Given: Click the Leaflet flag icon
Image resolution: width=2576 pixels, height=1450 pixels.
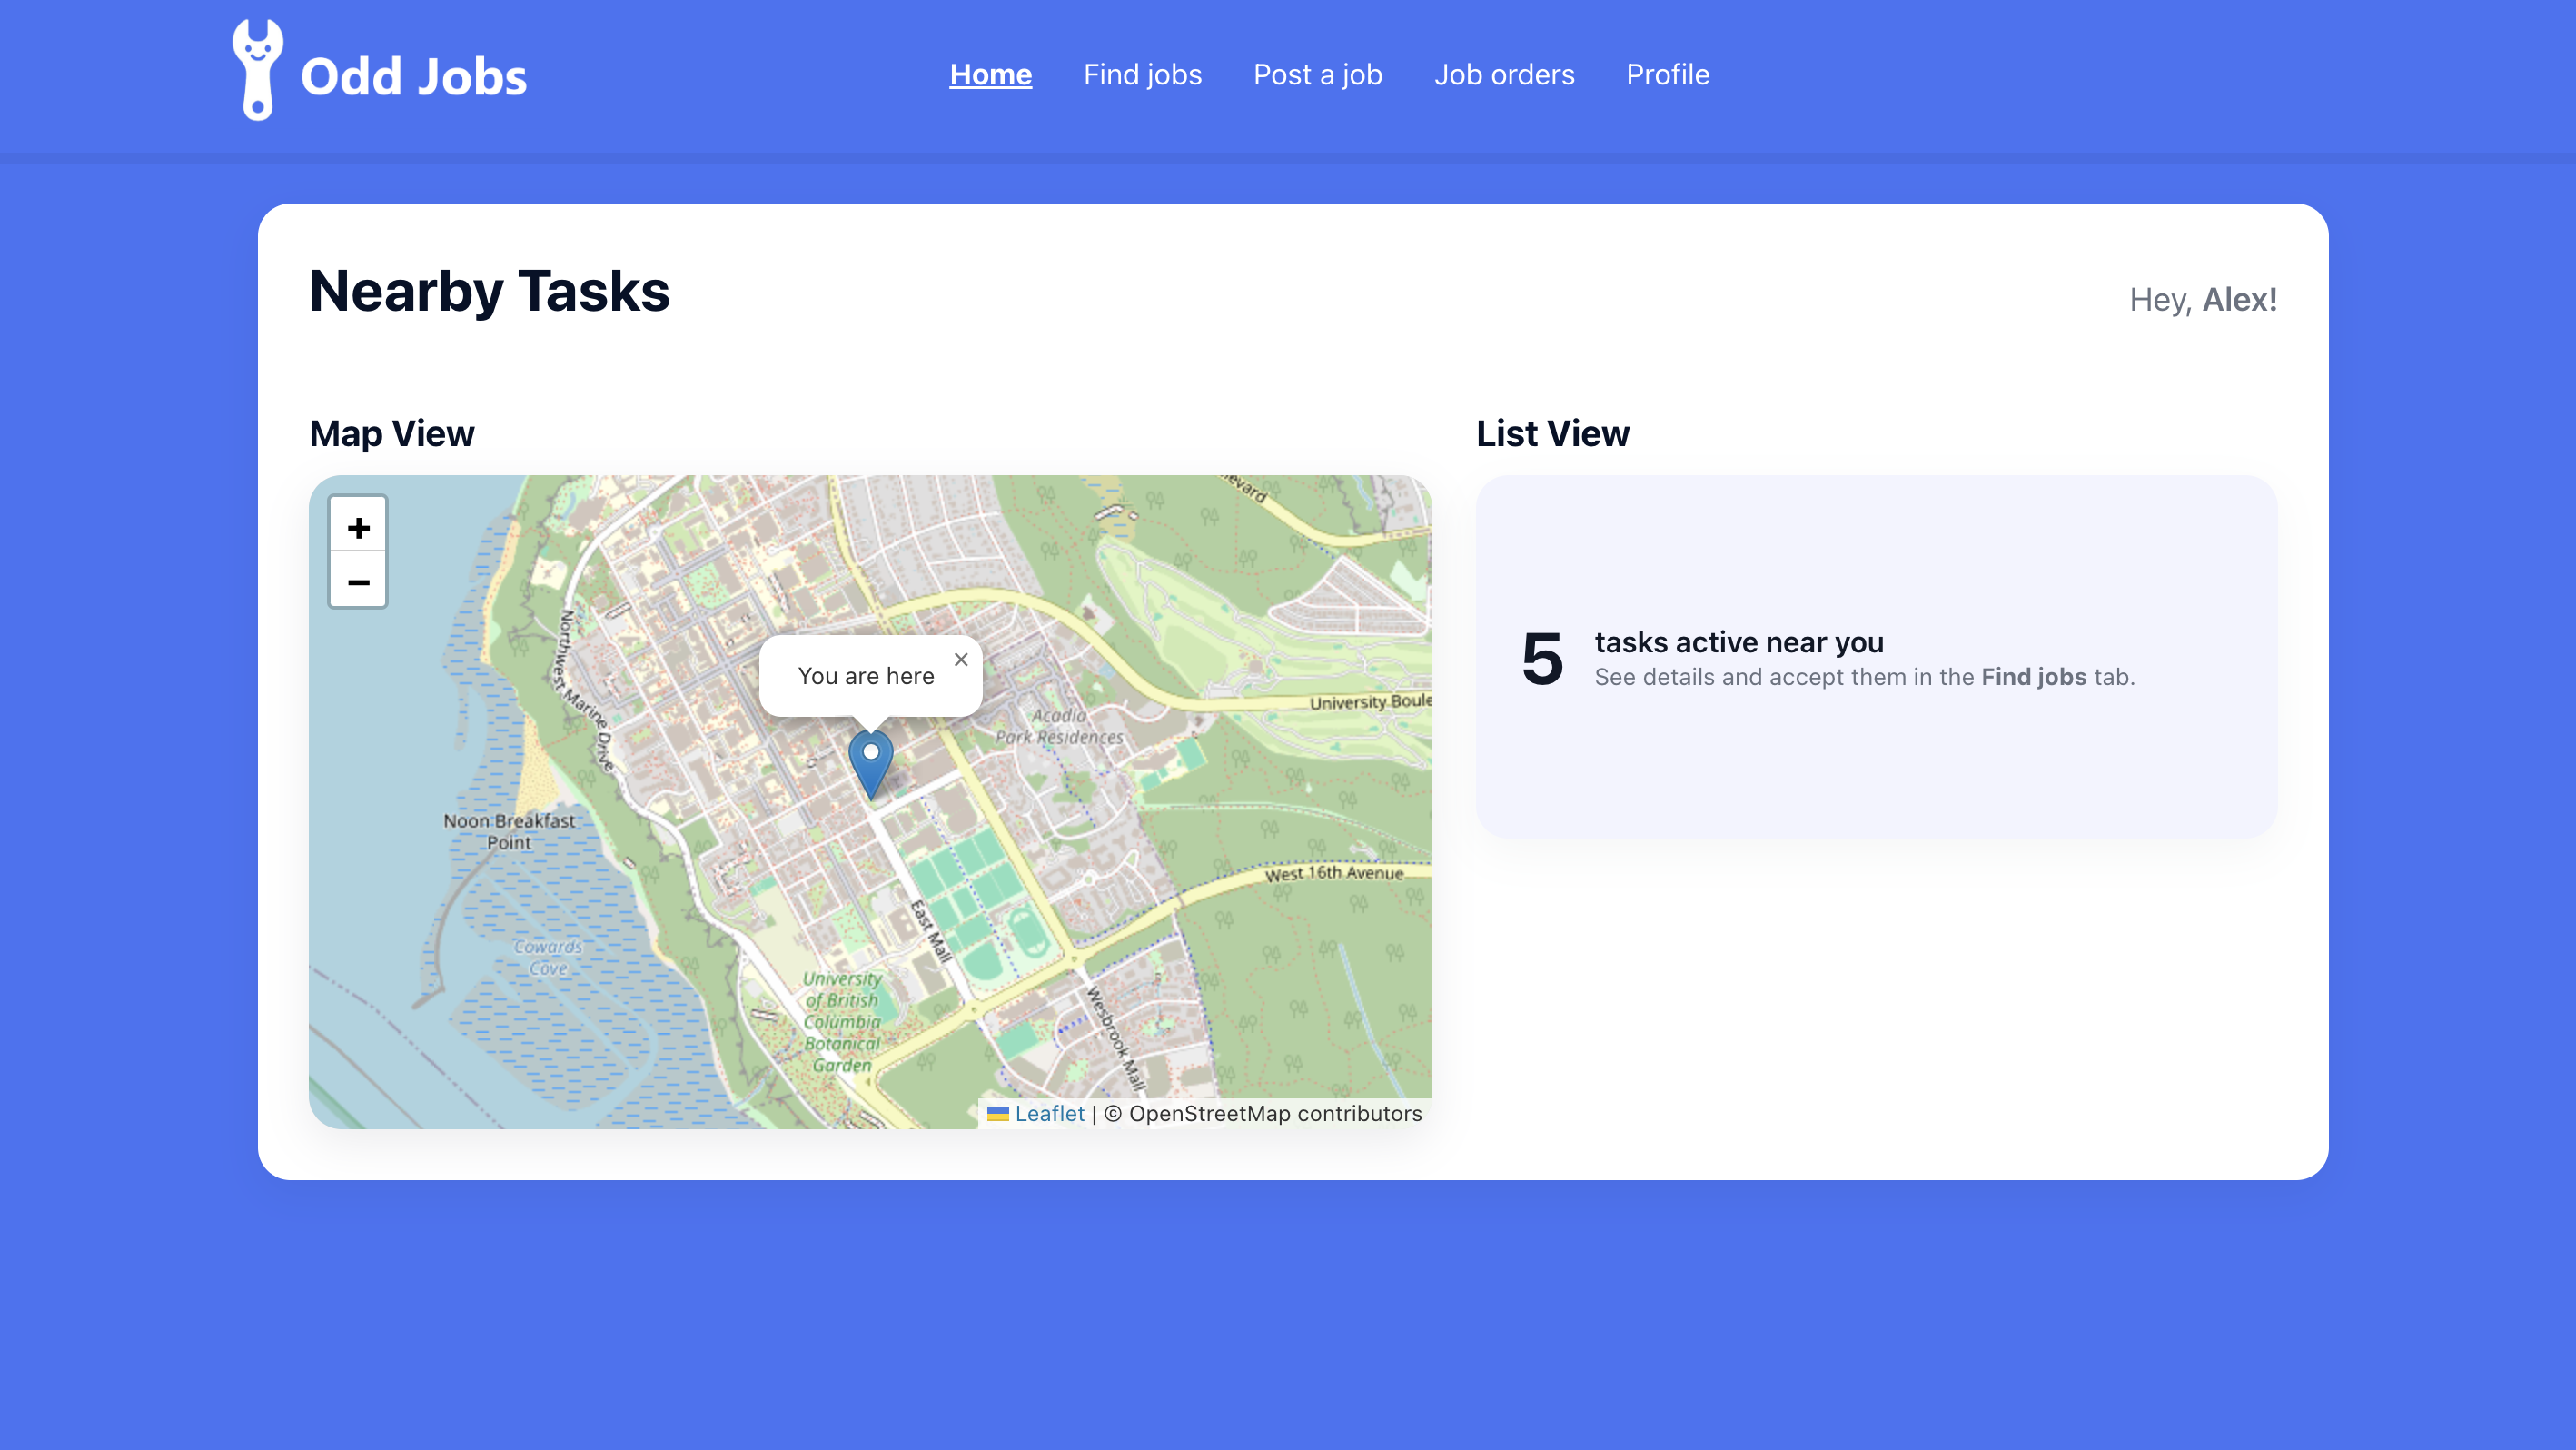Looking at the screenshot, I should point(997,1113).
